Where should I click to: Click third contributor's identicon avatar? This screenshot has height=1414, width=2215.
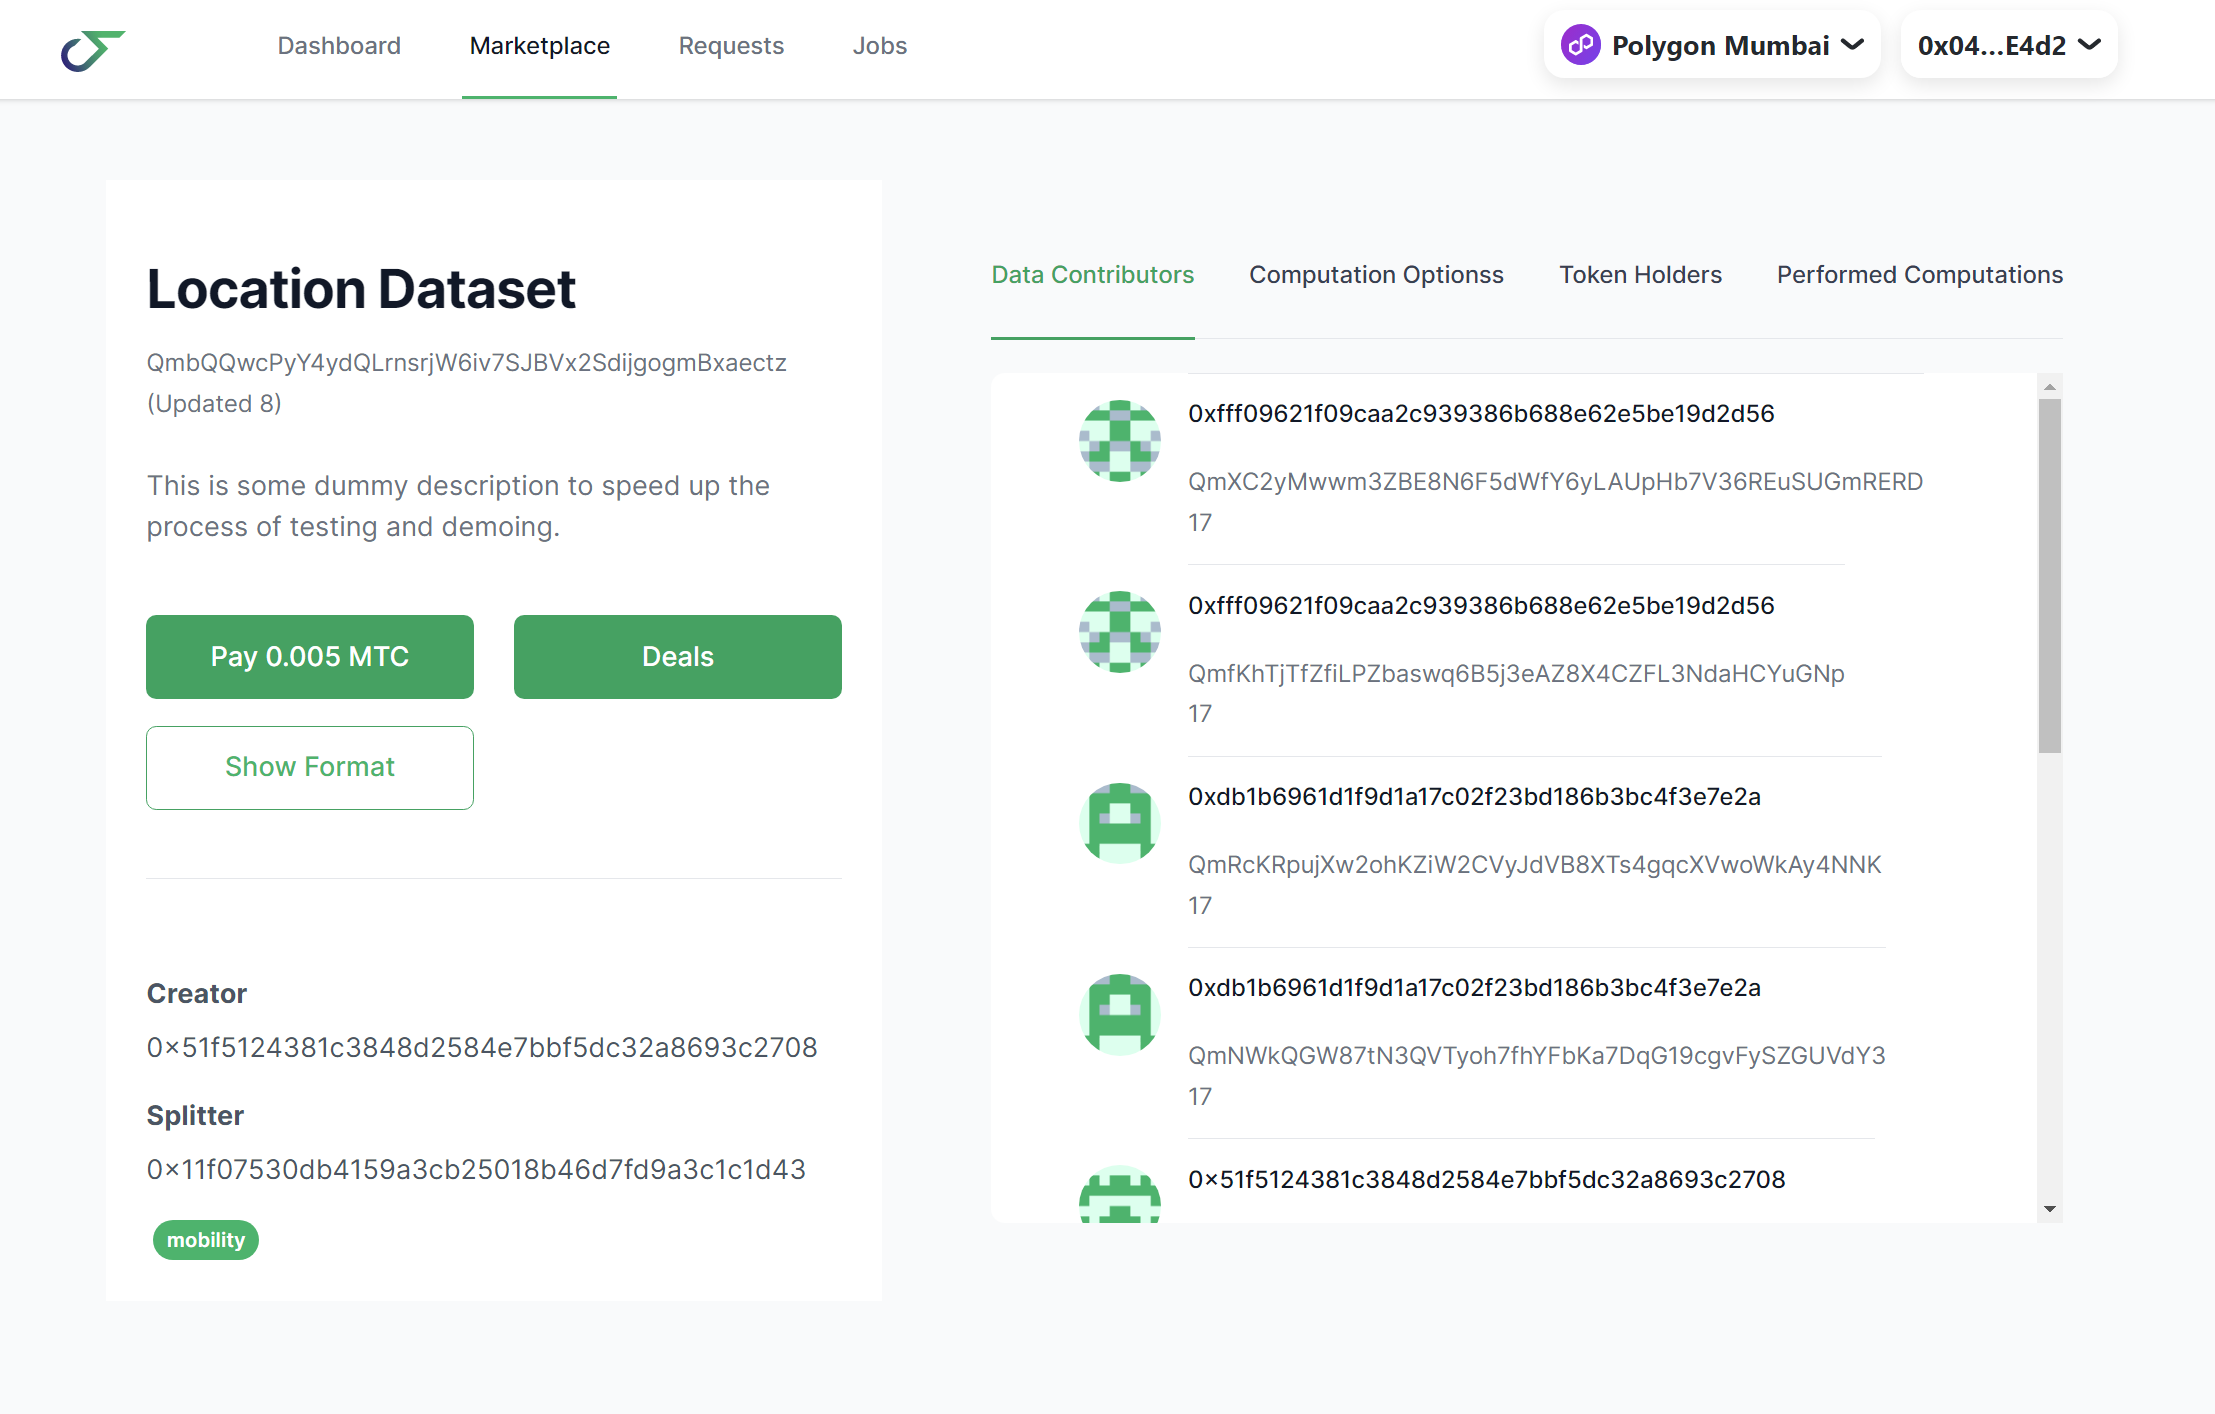point(1119,823)
